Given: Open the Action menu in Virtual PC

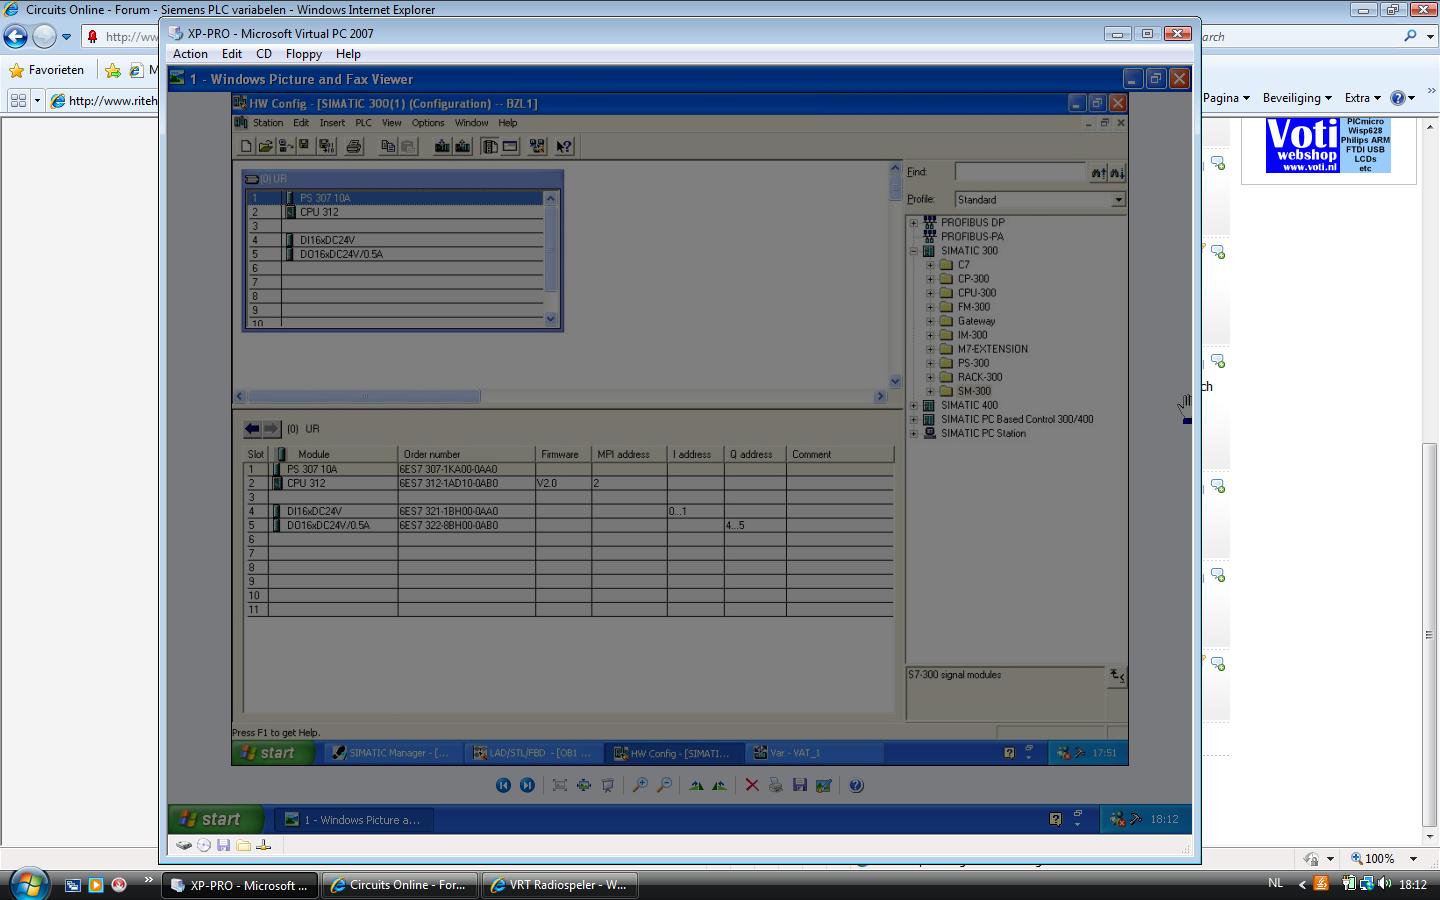Looking at the screenshot, I should (190, 54).
